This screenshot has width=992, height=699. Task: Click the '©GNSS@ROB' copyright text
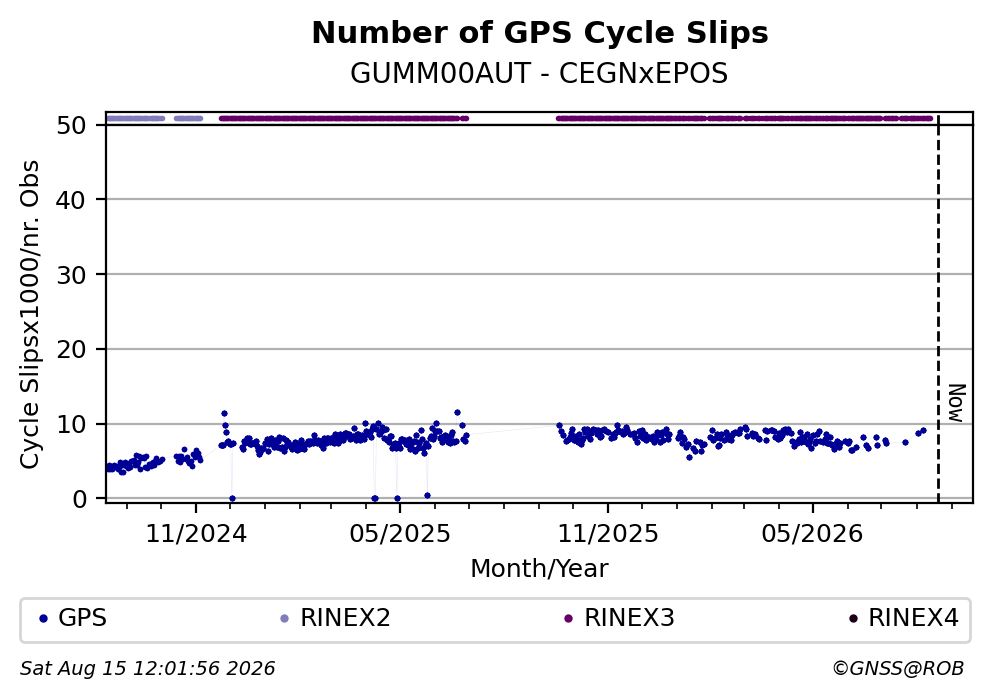898,669
